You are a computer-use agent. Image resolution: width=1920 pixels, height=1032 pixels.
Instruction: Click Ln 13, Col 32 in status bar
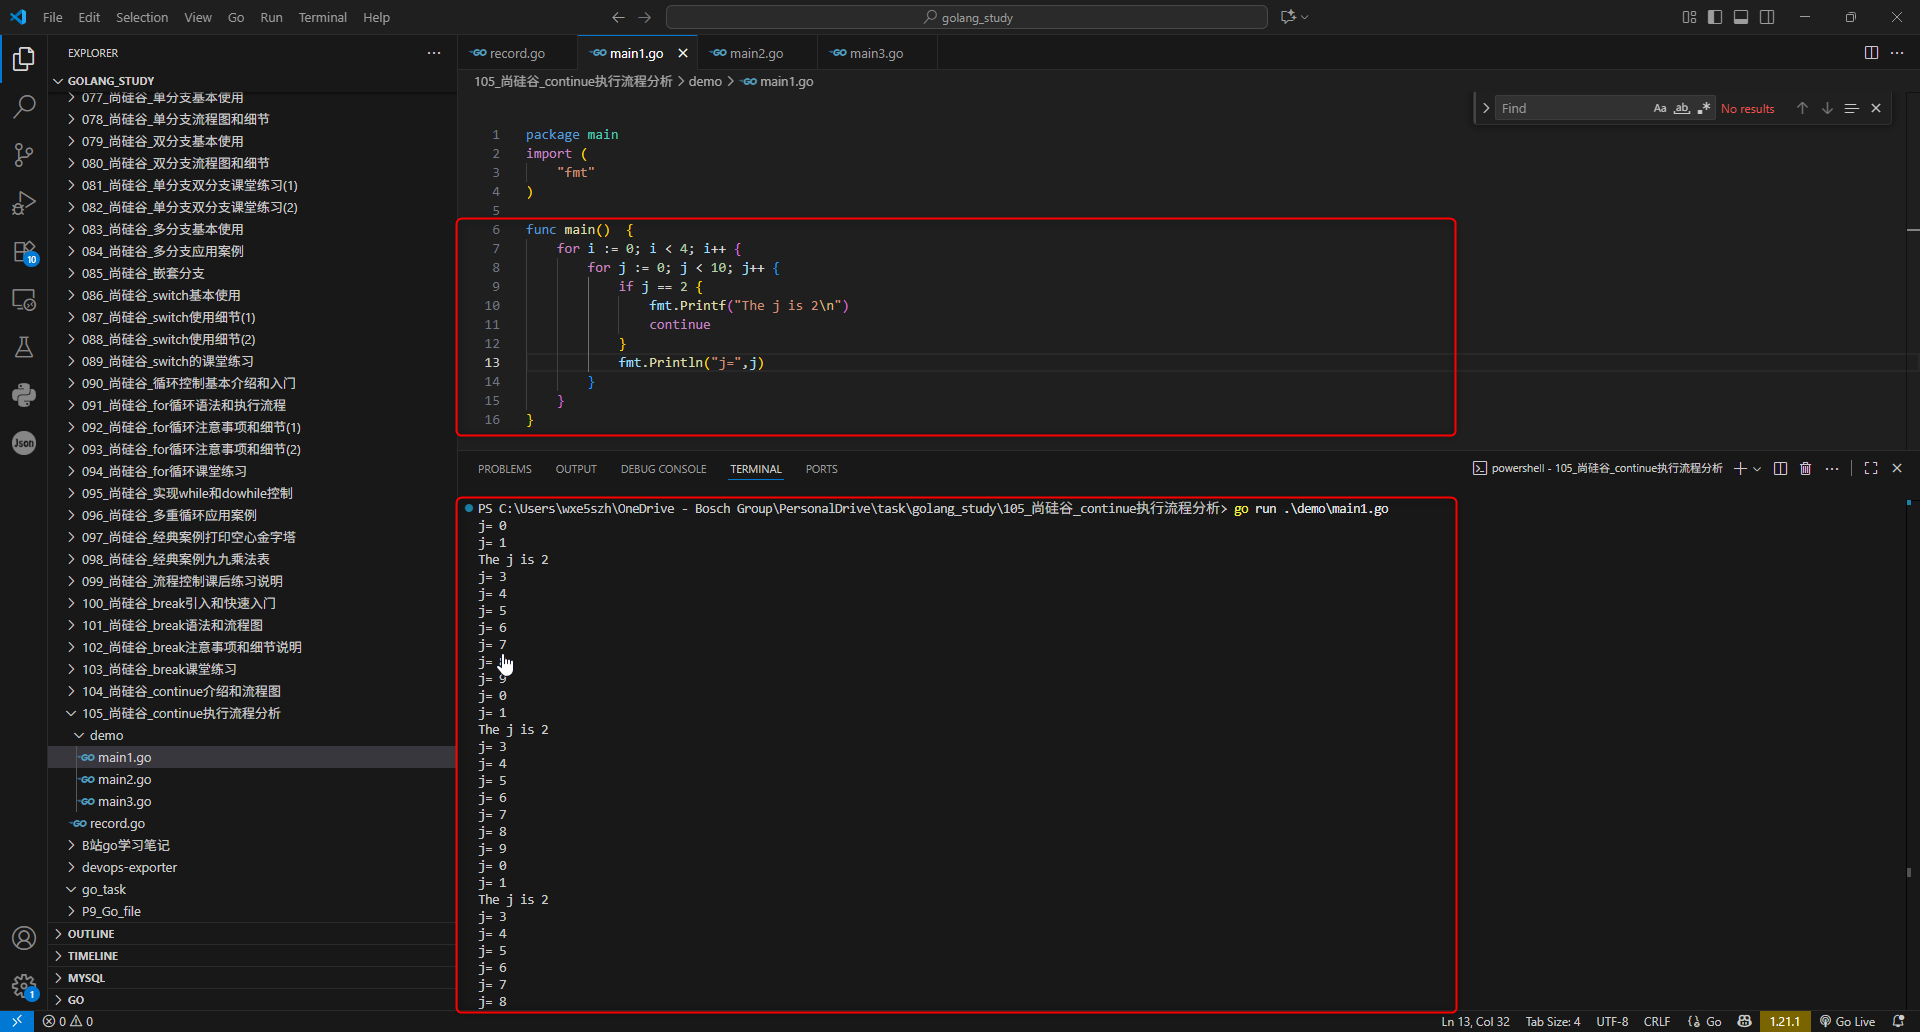(1475, 1021)
